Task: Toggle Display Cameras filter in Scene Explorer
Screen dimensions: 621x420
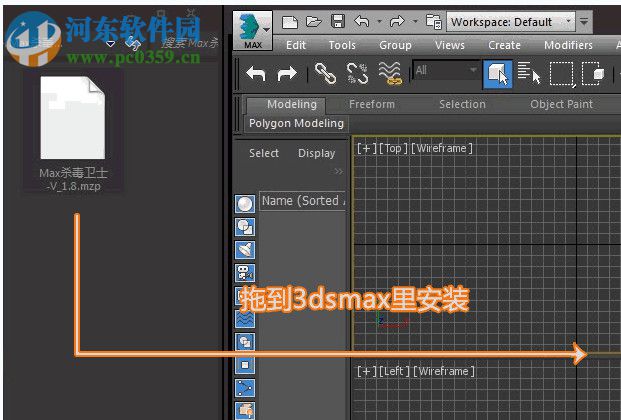Action: 245,273
